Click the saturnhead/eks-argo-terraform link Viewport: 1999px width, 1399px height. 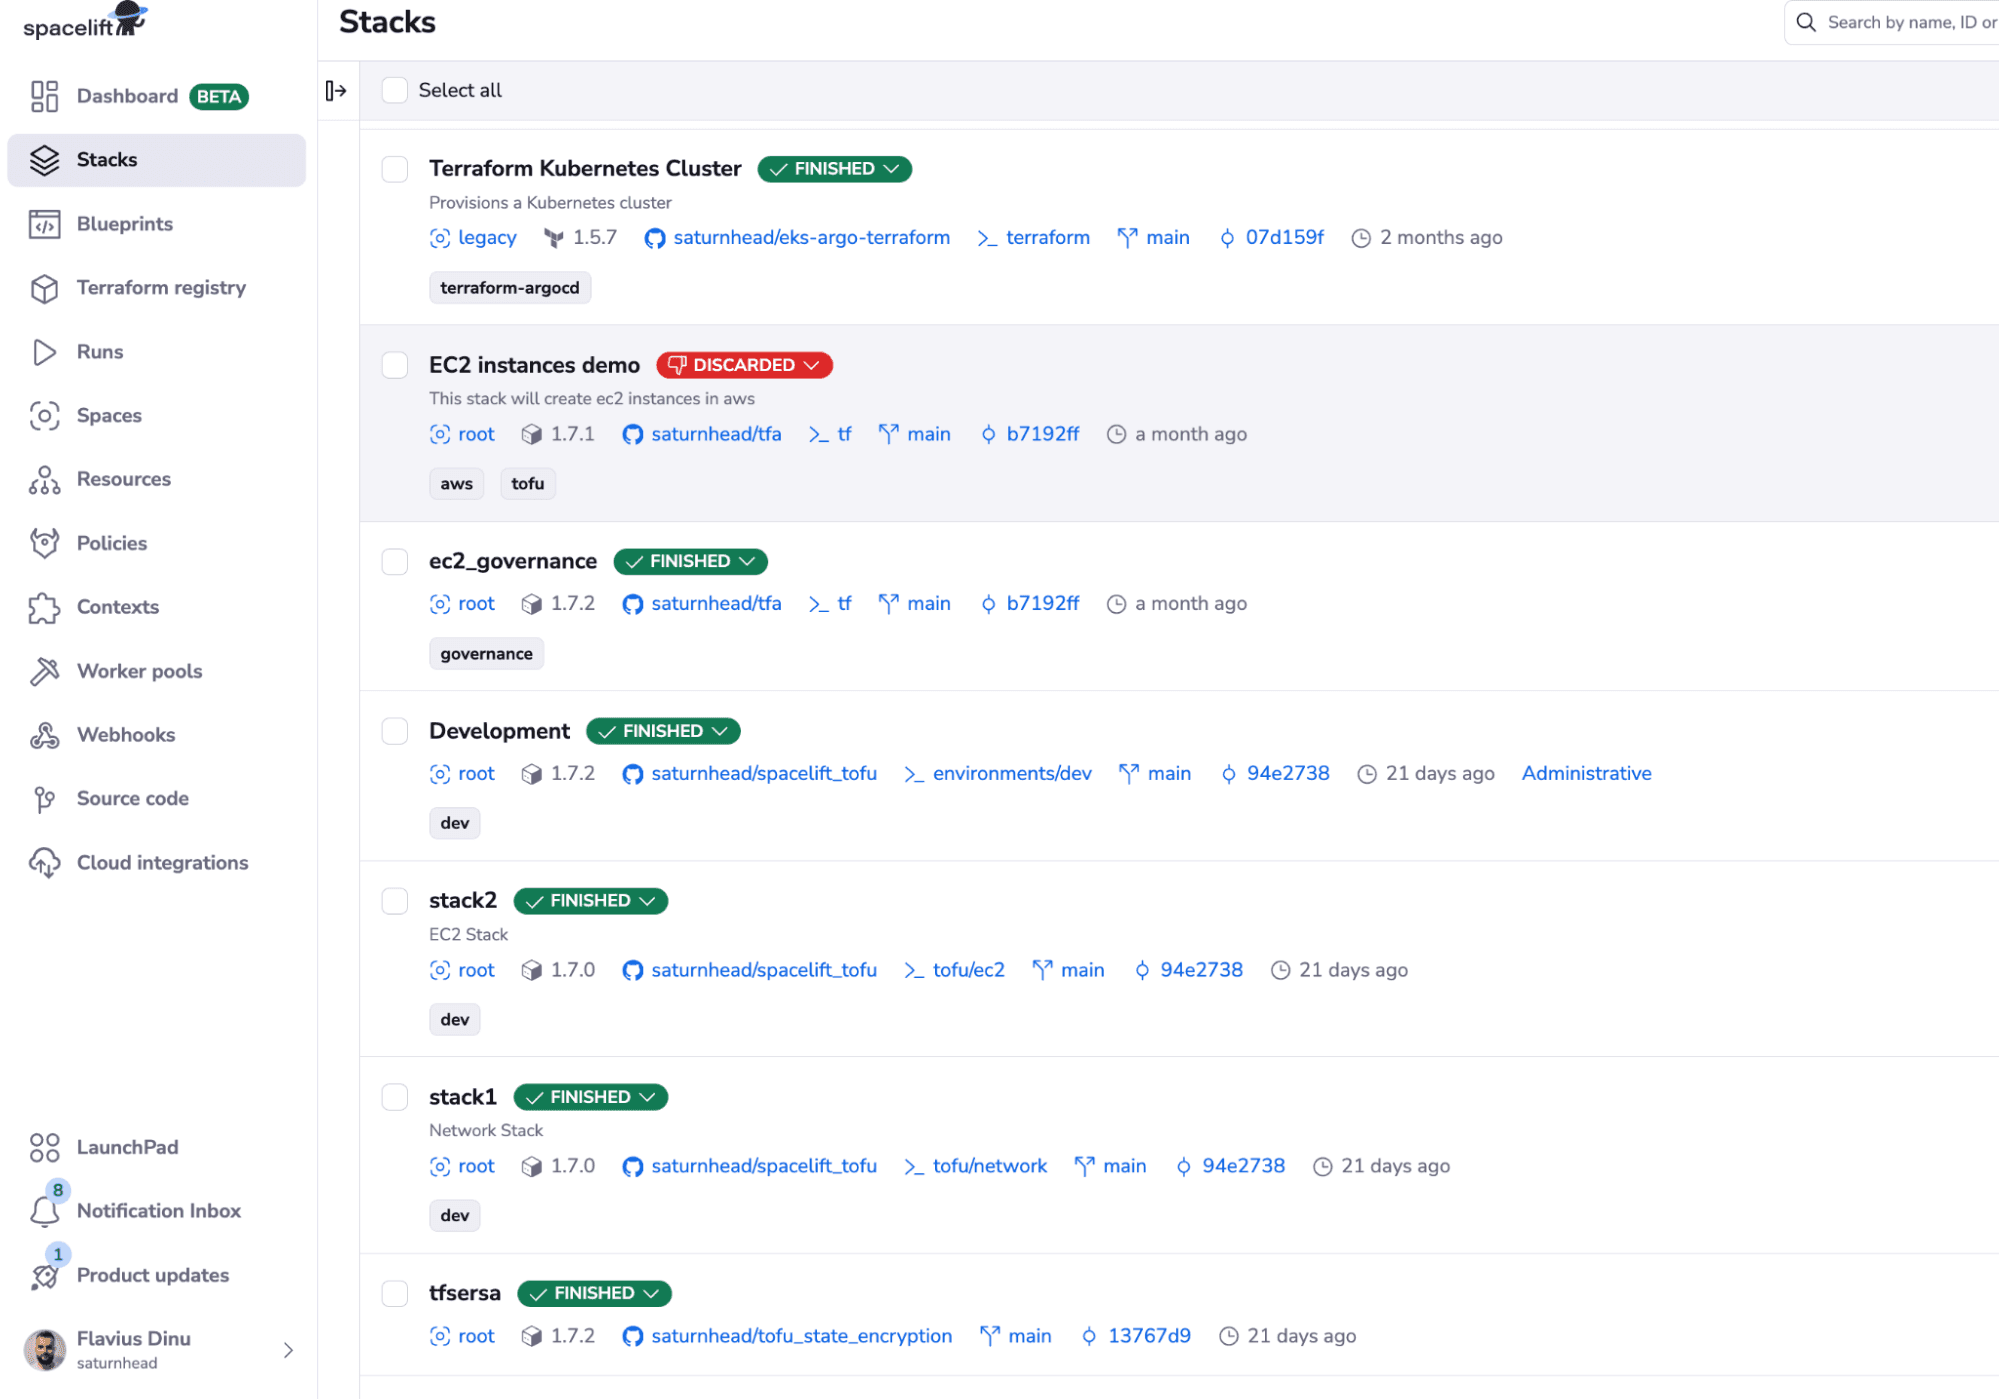coord(811,237)
